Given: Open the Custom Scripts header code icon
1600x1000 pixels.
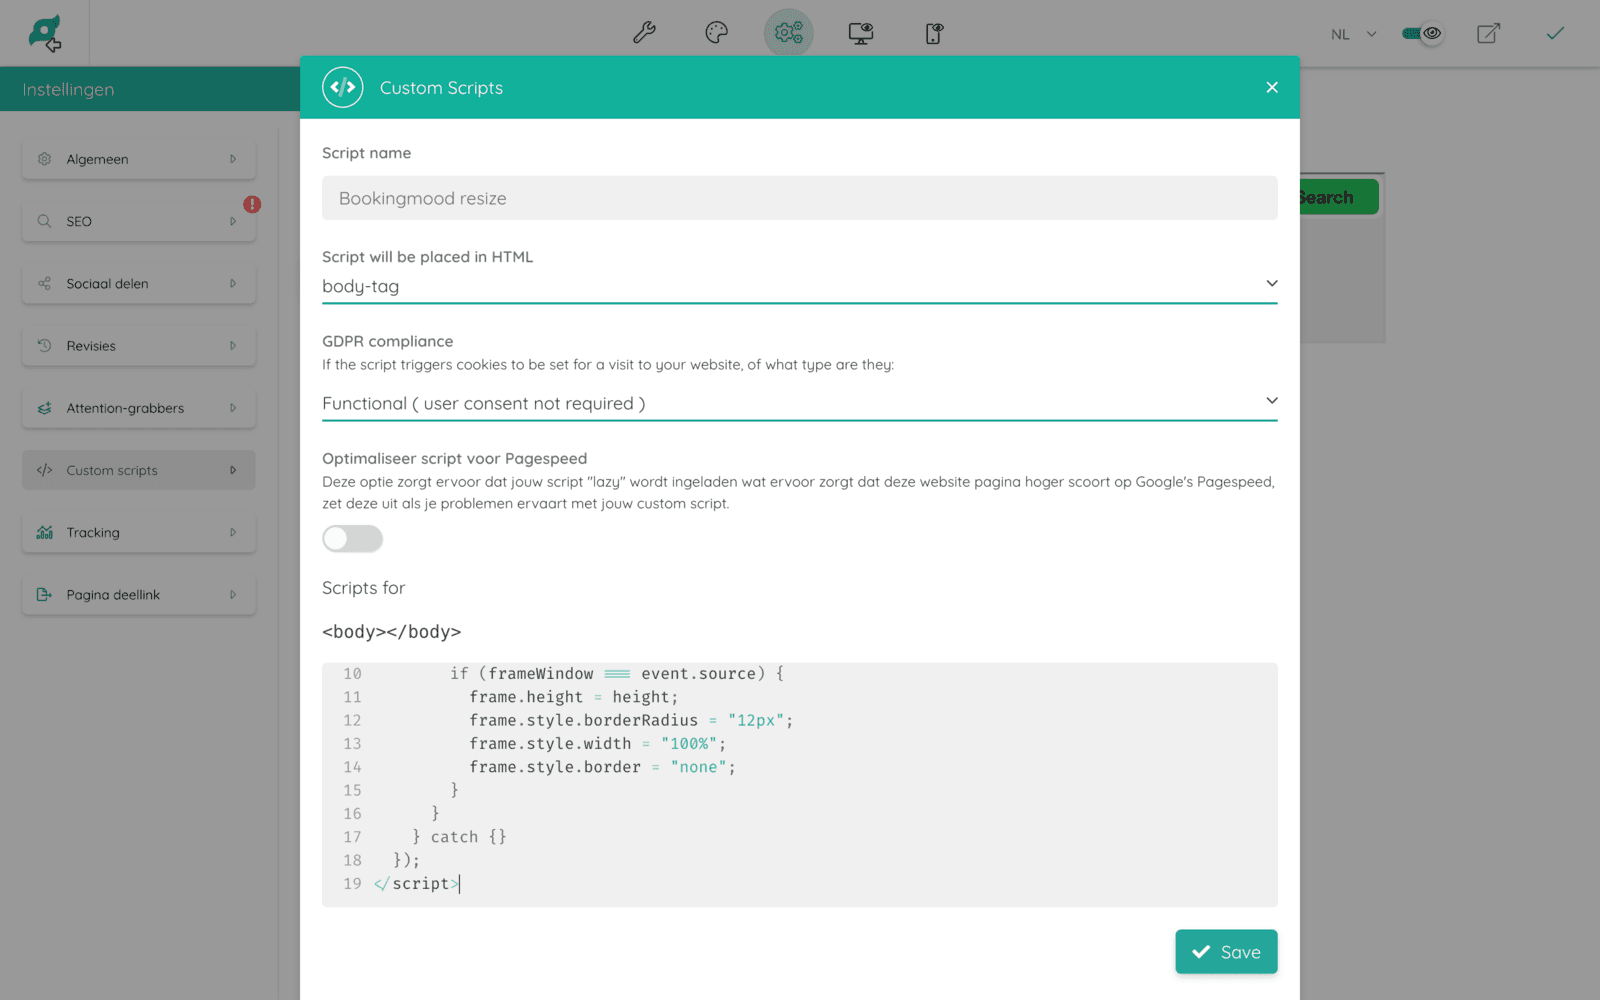Looking at the screenshot, I should 342,87.
